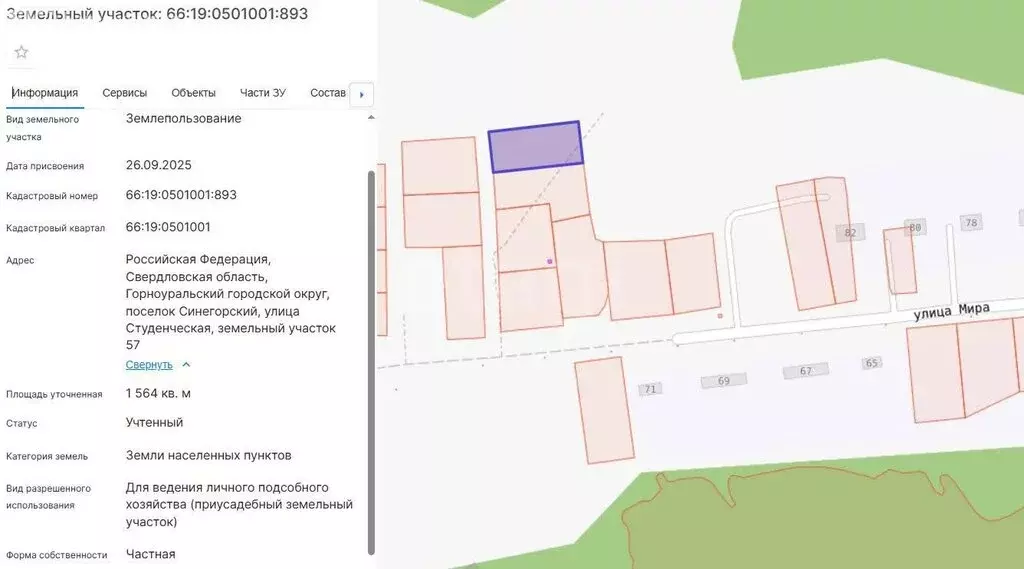Click the house number 71 marker
Screen dimensions: 1024x569
650,388
